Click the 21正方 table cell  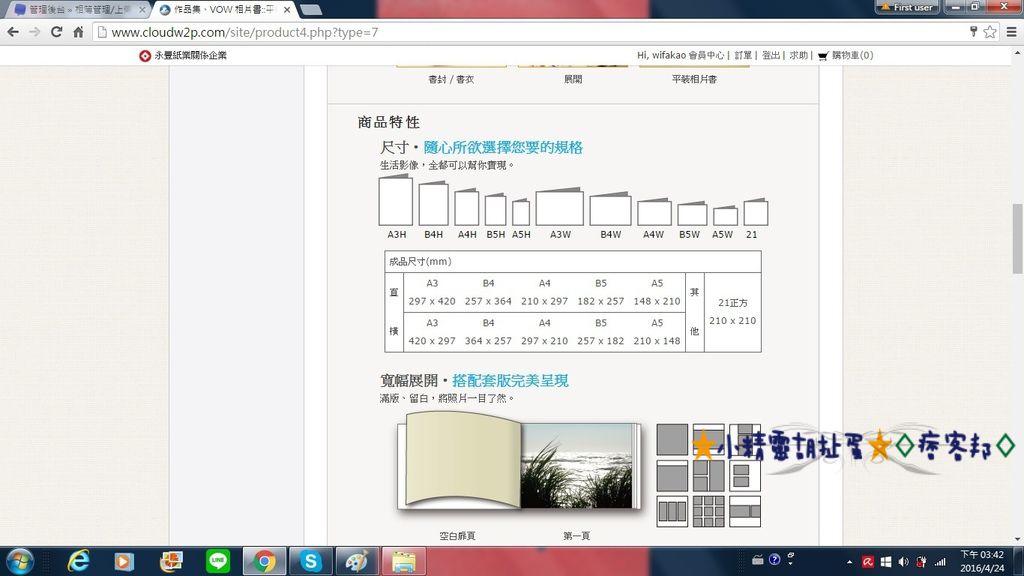(733, 303)
